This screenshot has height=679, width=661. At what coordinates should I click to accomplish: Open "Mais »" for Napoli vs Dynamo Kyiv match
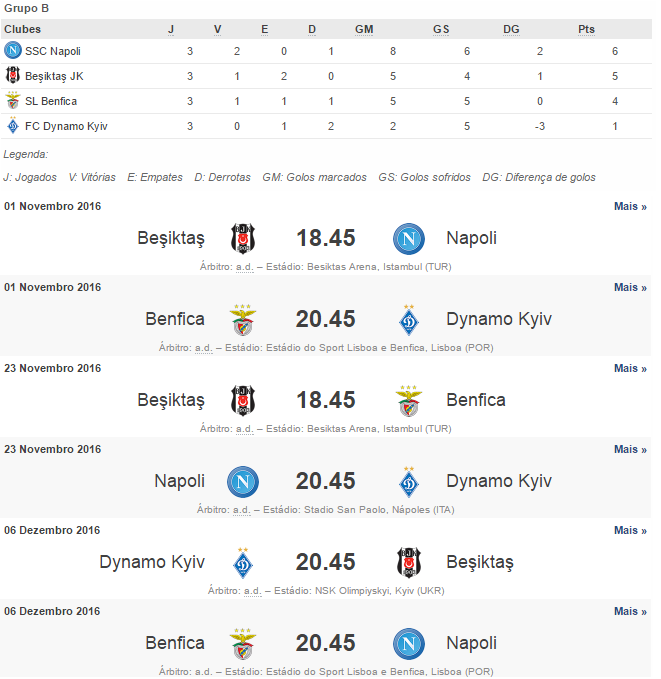pos(630,450)
